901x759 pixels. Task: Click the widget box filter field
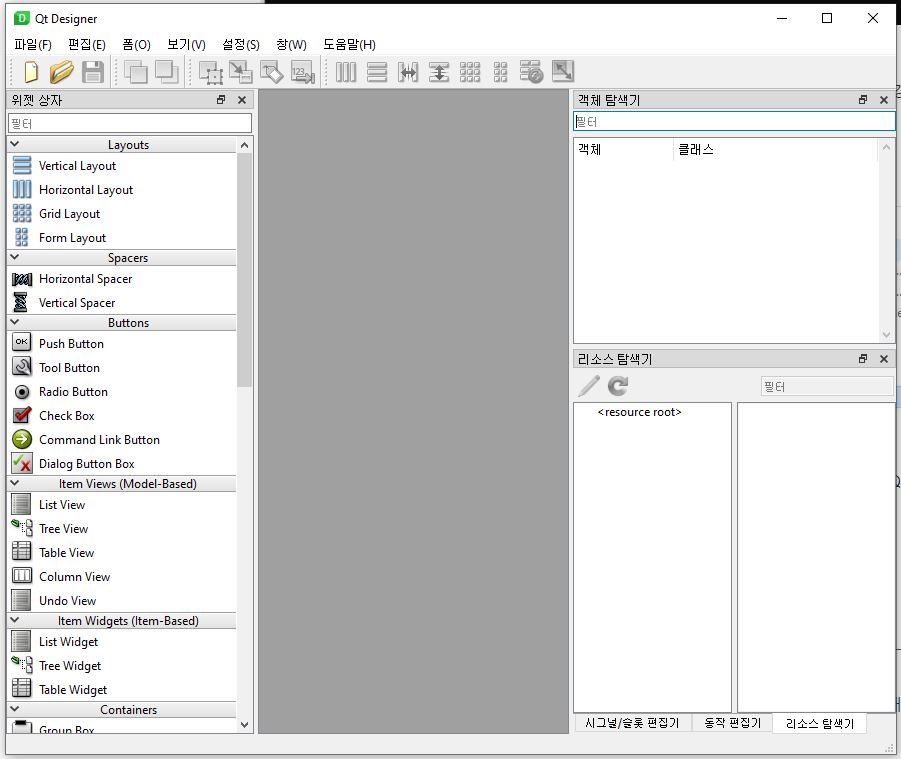pos(130,123)
